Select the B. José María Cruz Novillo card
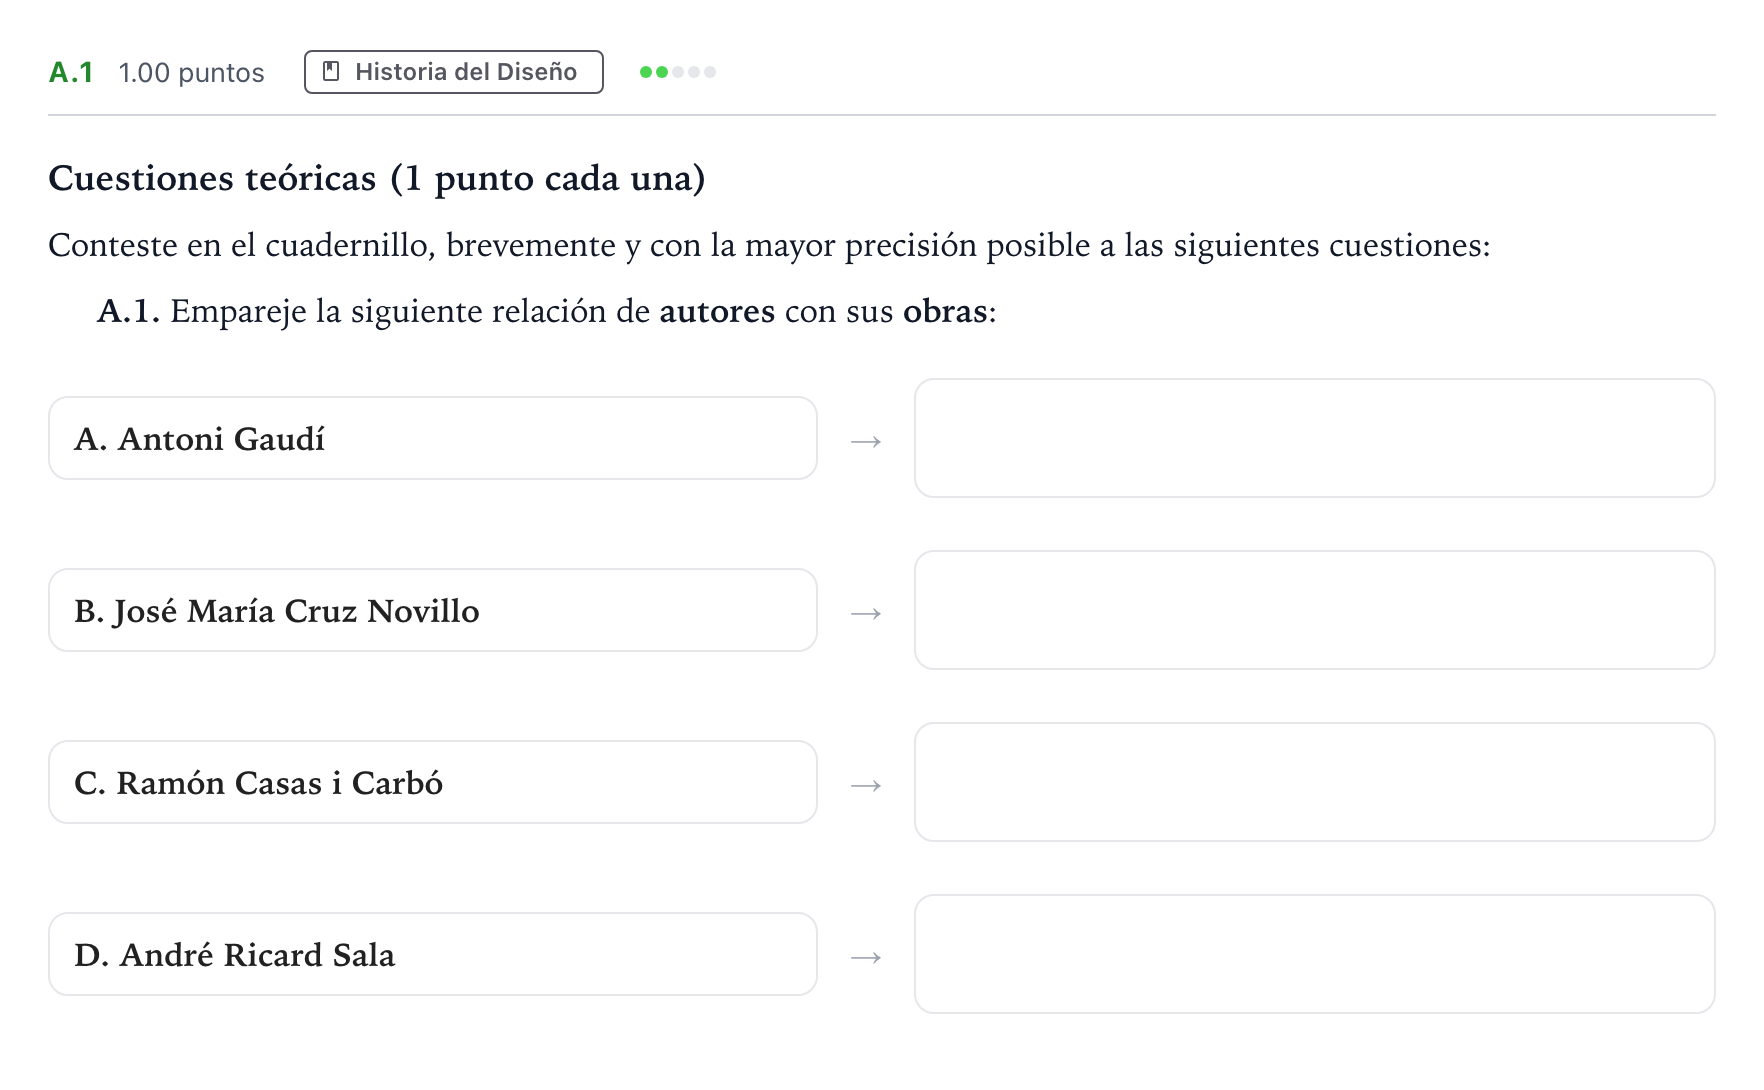Viewport: 1764px width, 1090px height. click(x=433, y=610)
